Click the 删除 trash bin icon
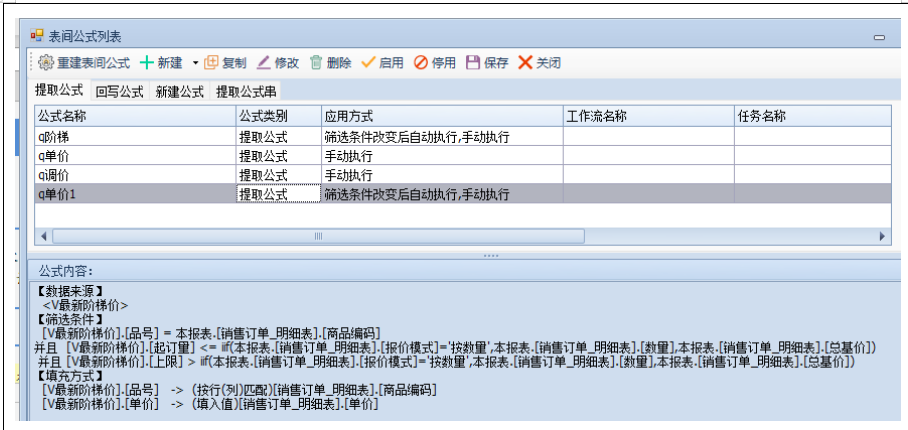The width and height of the screenshot is (908, 430). click(x=316, y=62)
